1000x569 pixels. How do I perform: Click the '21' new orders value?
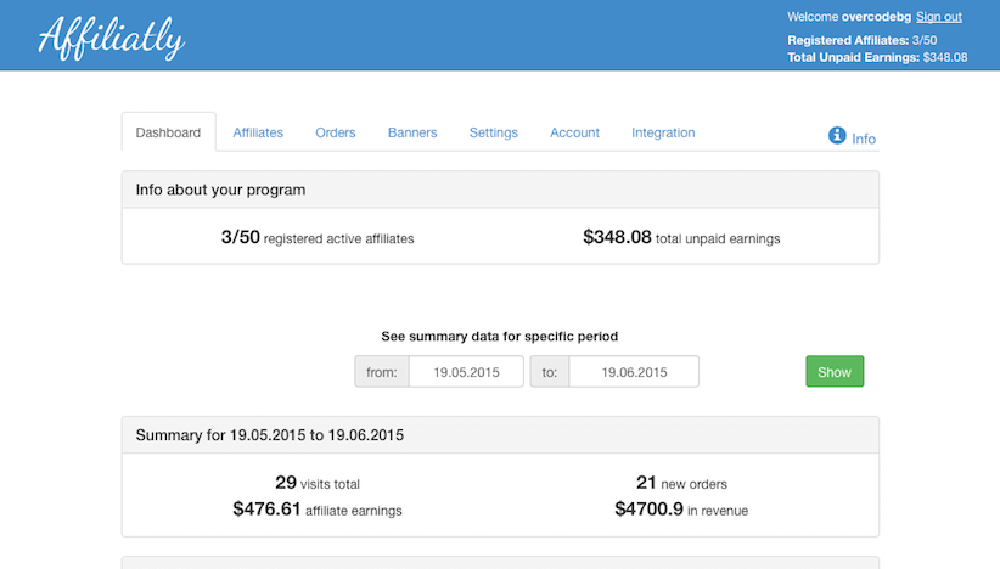tap(646, 482)
